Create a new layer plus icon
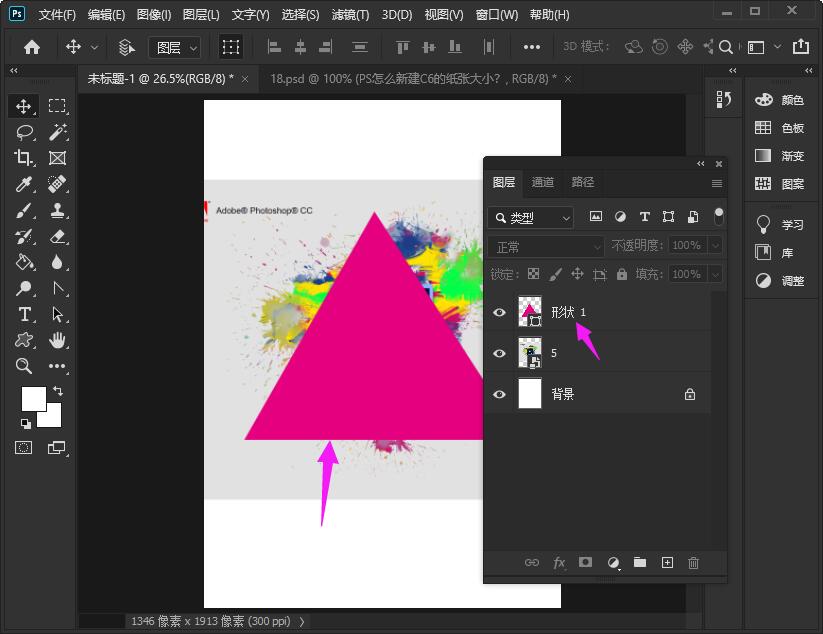Screen dimensions: 823x634 coord(667,563)
